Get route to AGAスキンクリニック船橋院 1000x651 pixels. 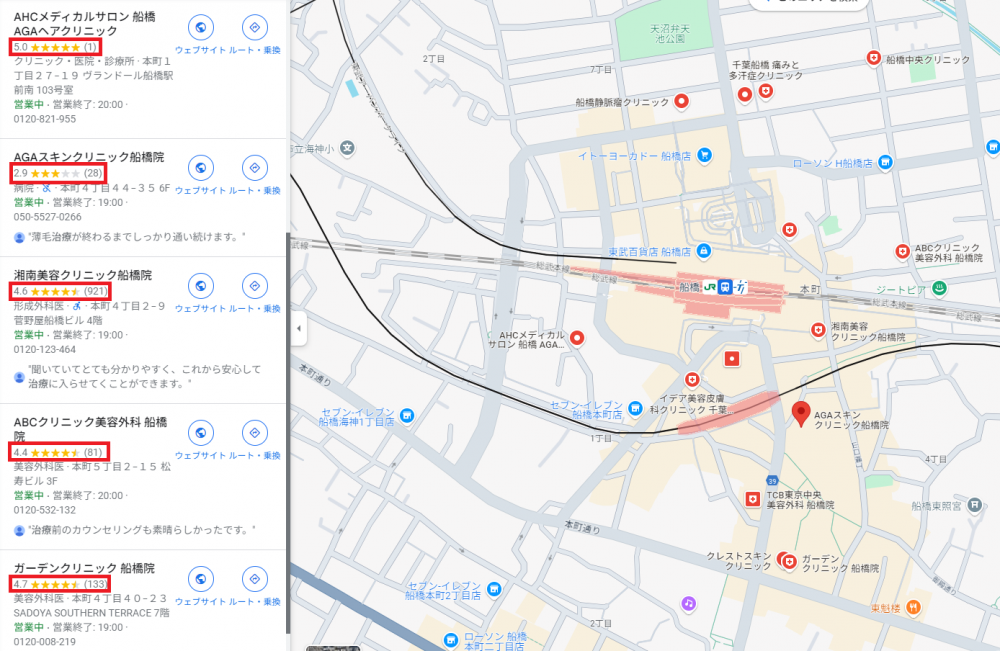tap(254, 168)
